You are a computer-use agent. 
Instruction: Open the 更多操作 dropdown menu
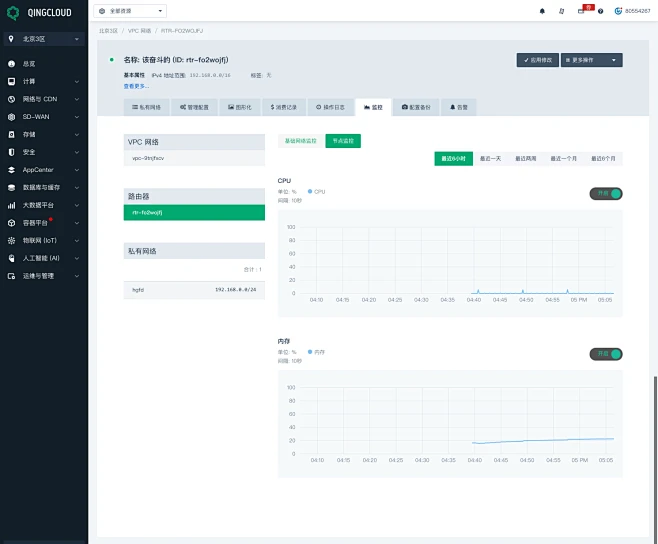591,60
